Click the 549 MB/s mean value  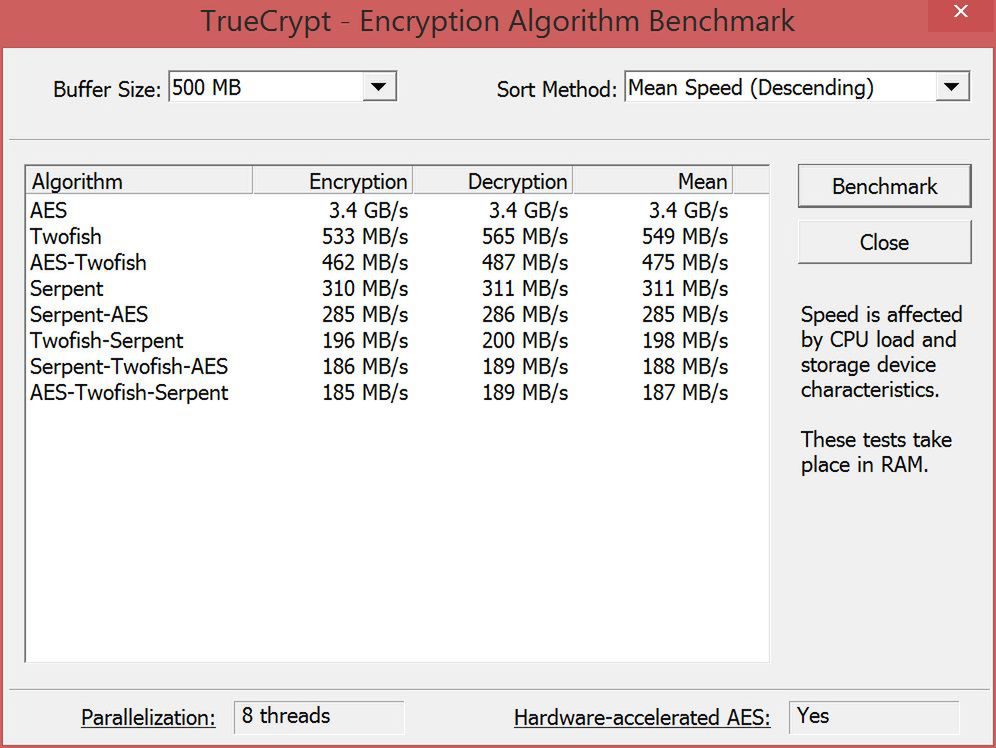coord(685,236)
